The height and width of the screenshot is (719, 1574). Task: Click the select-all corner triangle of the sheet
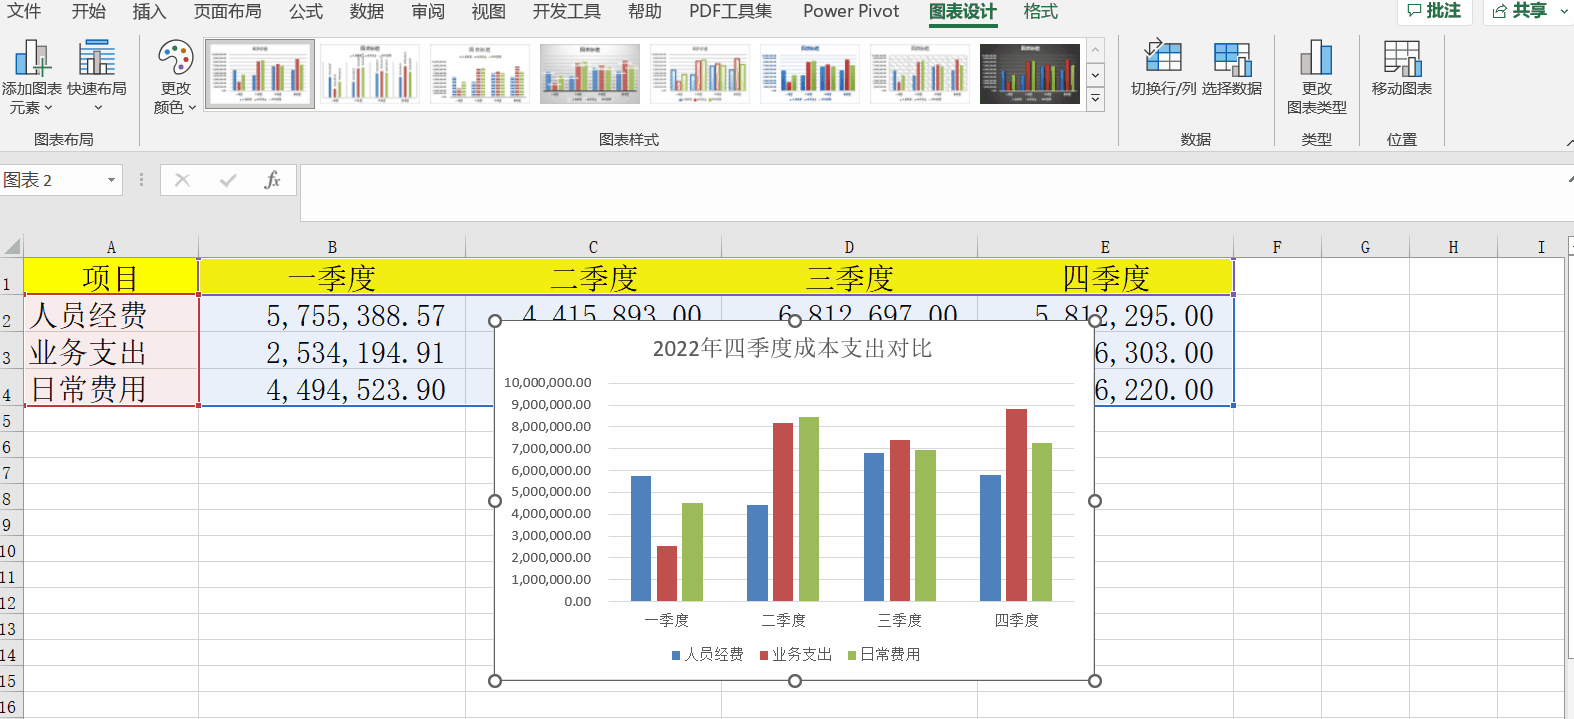click(12, 247)
